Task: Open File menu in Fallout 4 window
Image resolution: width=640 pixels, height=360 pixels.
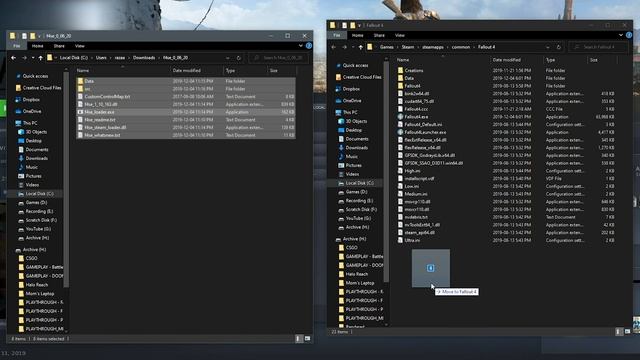Action: pos(337,36)
